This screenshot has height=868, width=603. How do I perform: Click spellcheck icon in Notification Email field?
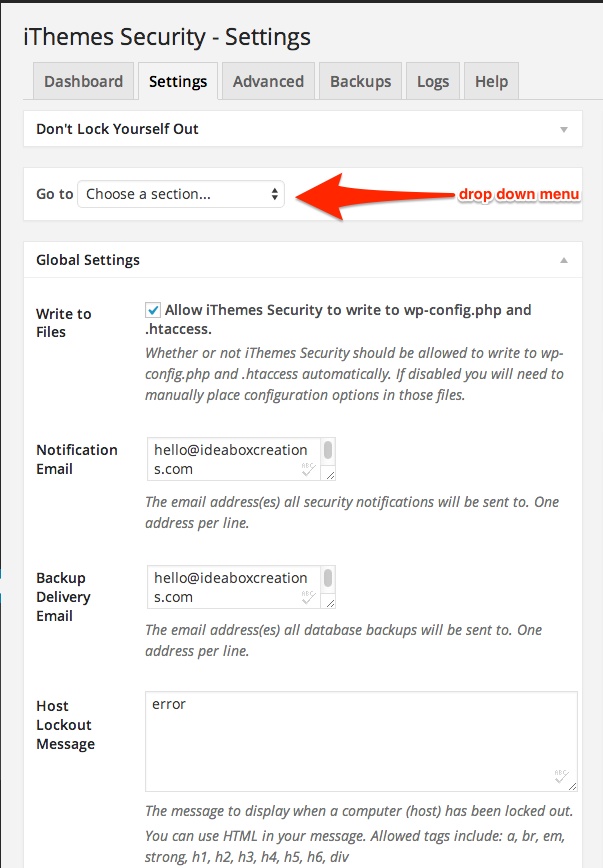tap(308, 469)
